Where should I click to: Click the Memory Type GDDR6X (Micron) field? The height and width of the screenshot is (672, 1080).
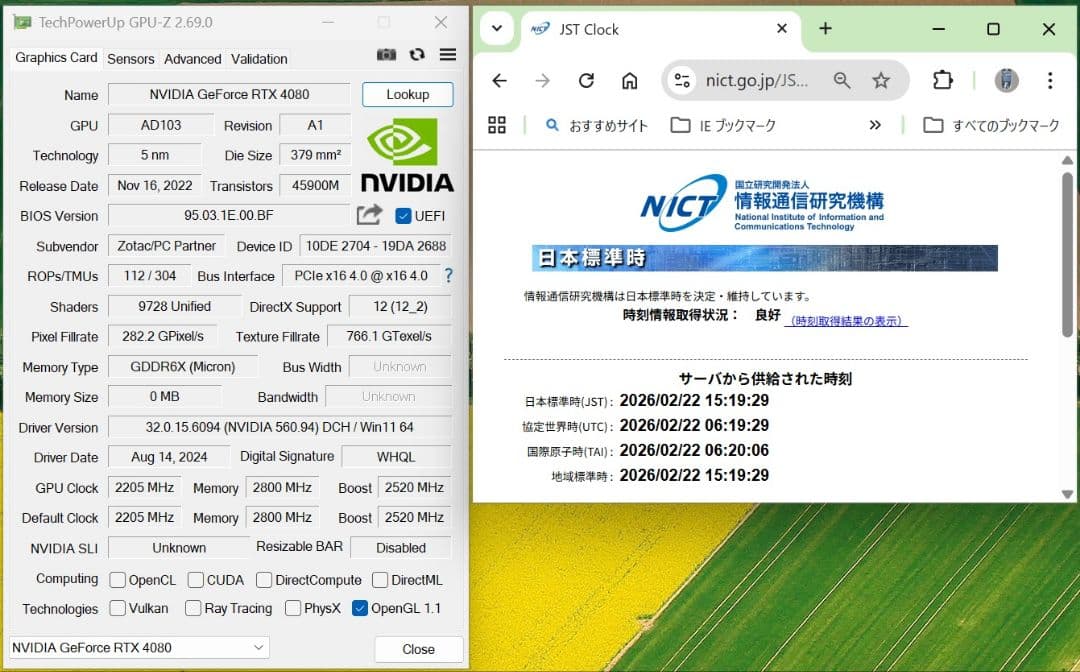pyautogui.click(x=183, y=367)
